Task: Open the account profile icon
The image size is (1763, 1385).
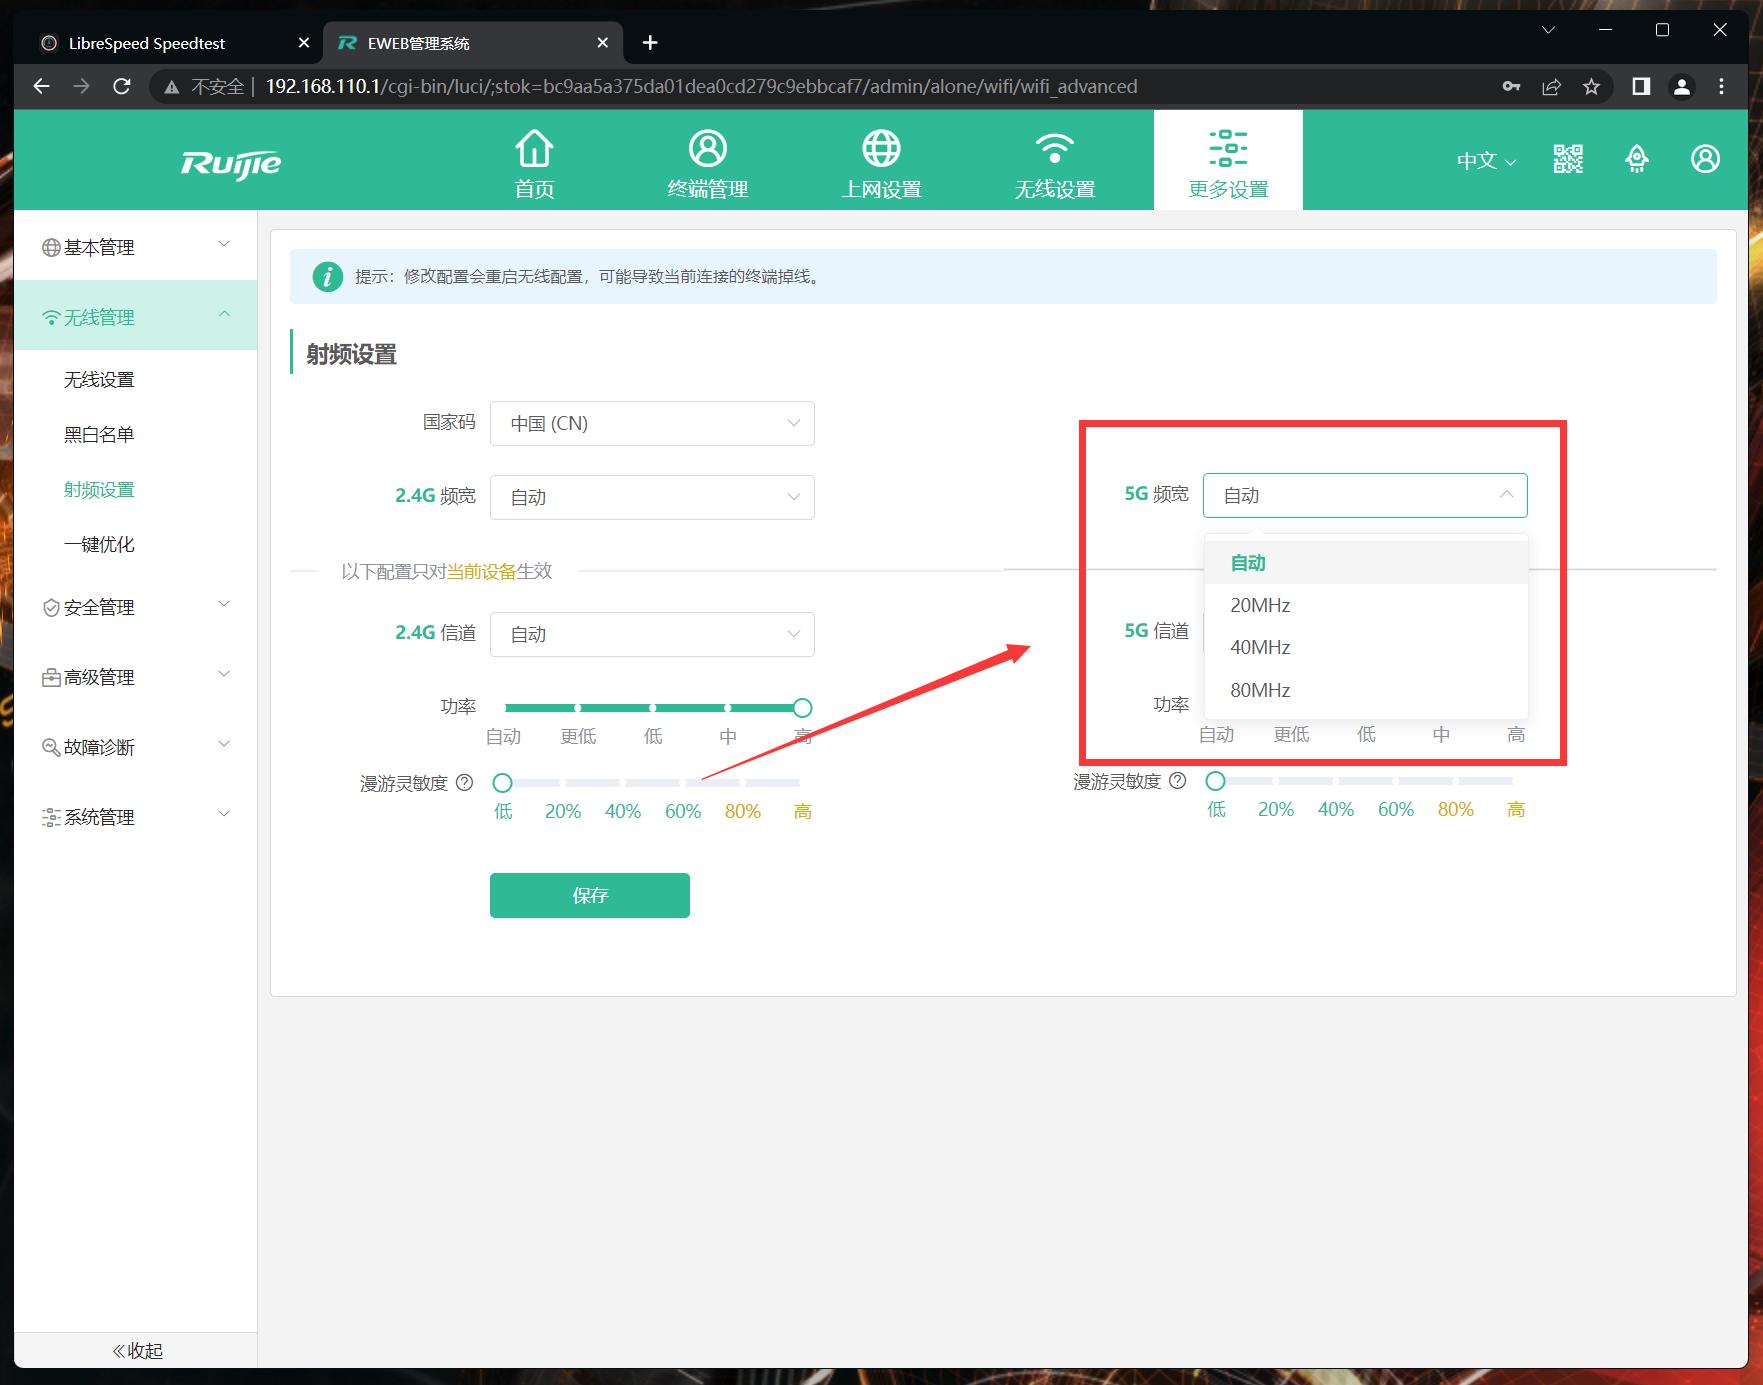Action: click(1705, 159)
